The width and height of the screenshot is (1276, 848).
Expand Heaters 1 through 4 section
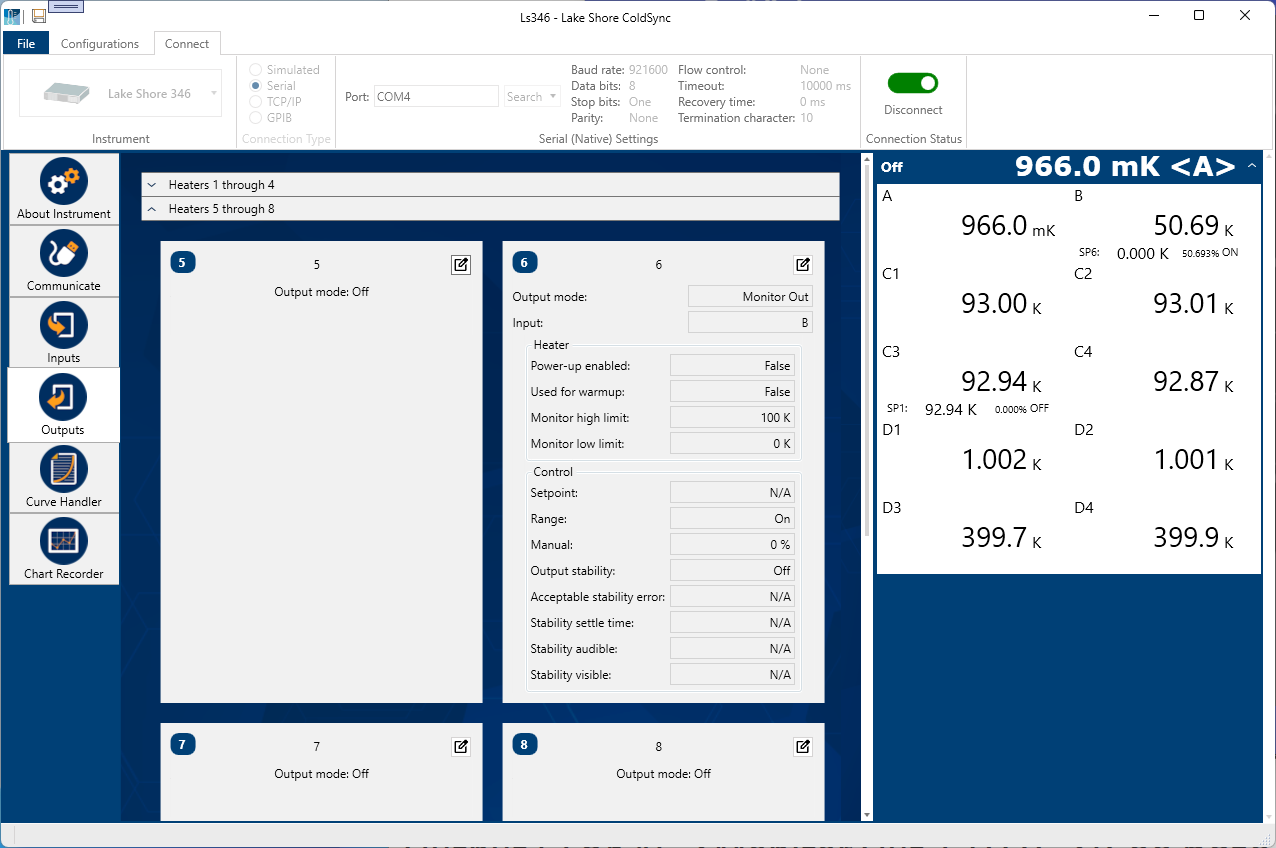(490, 185)
